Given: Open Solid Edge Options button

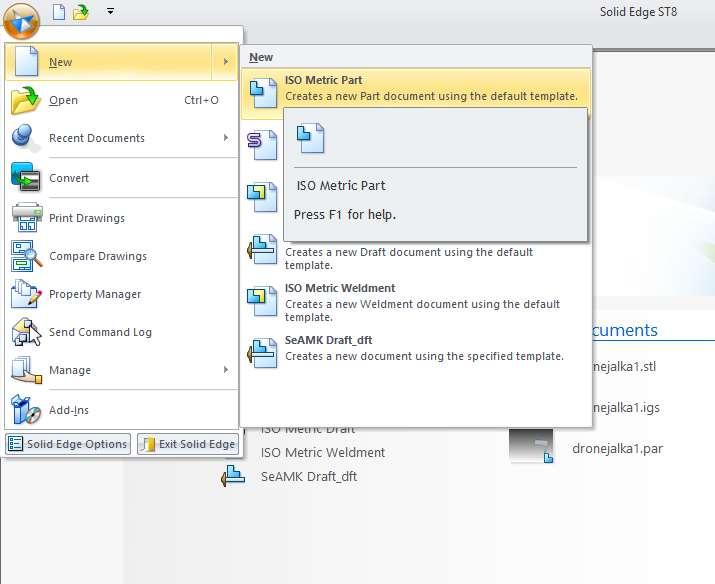Looking at the screenshot, I should [68, 444].
